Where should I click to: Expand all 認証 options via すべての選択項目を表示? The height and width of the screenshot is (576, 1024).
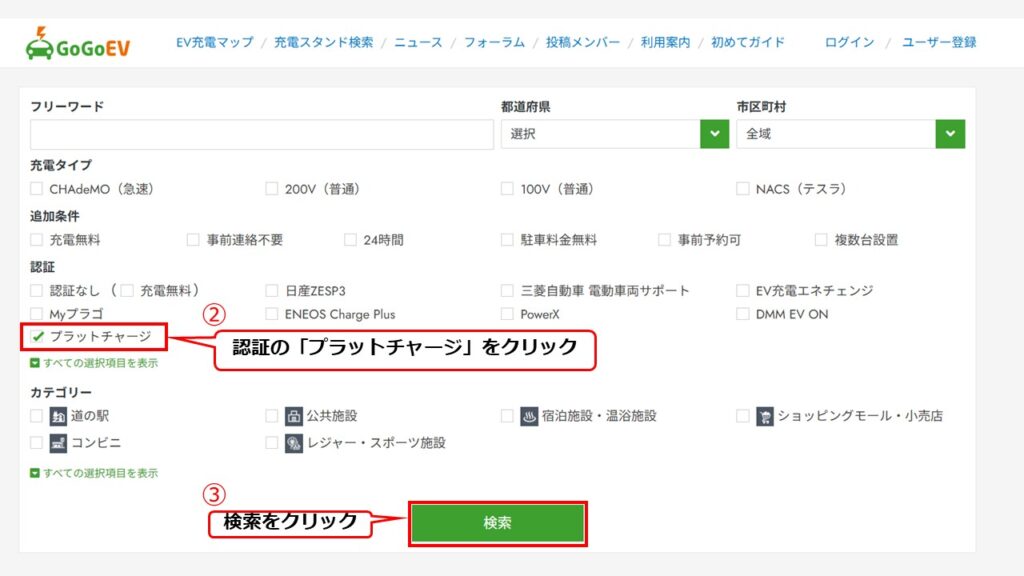[94, 363]
